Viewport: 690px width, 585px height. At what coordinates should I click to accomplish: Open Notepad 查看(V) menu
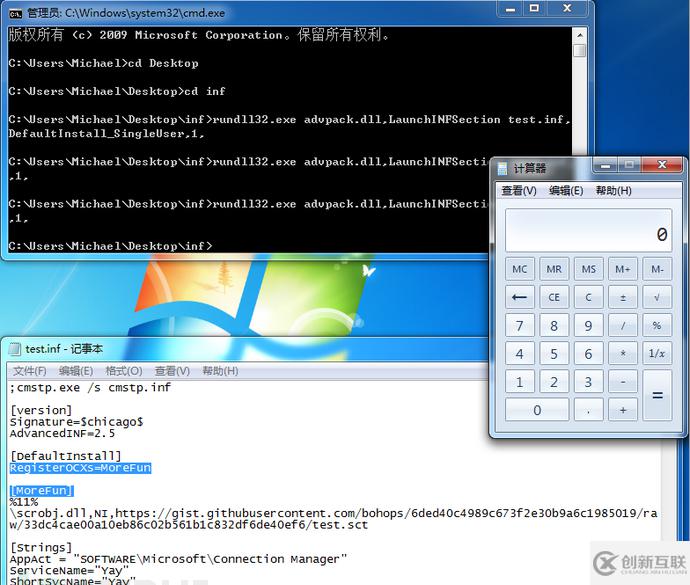[x=172, y=371]
